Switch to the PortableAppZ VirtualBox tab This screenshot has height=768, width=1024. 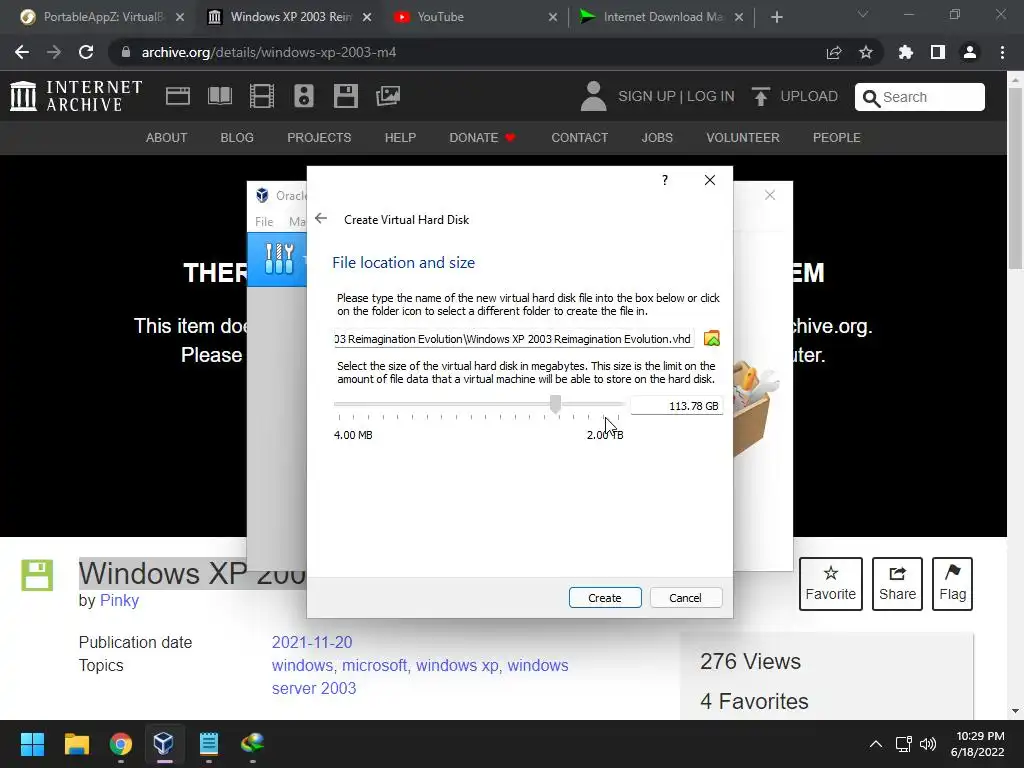click(103, 17)
